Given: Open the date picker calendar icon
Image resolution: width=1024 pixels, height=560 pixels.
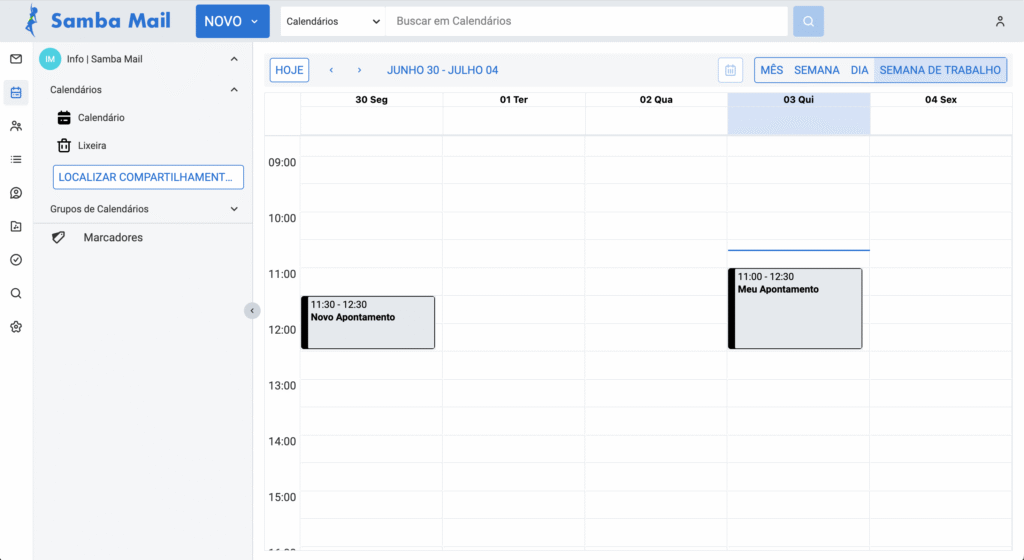Looking at the screenshot, I should (730, 70).
